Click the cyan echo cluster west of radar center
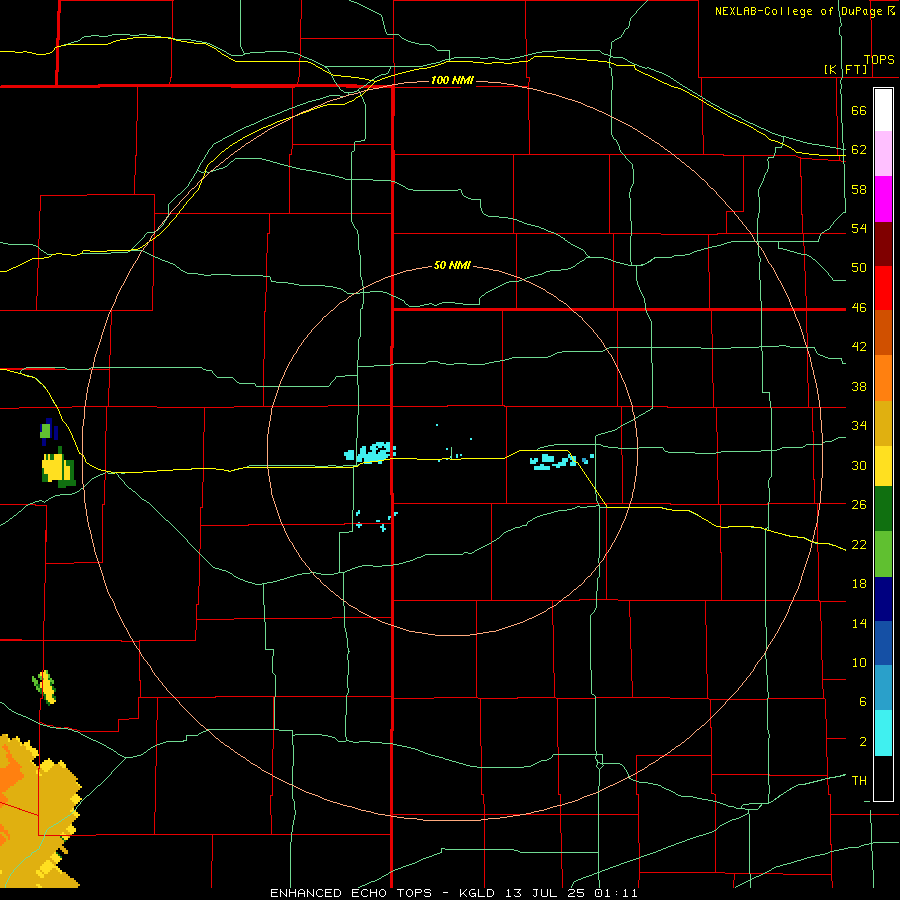The width and height of the screenshot is (900, 900). tap(370, 452)
